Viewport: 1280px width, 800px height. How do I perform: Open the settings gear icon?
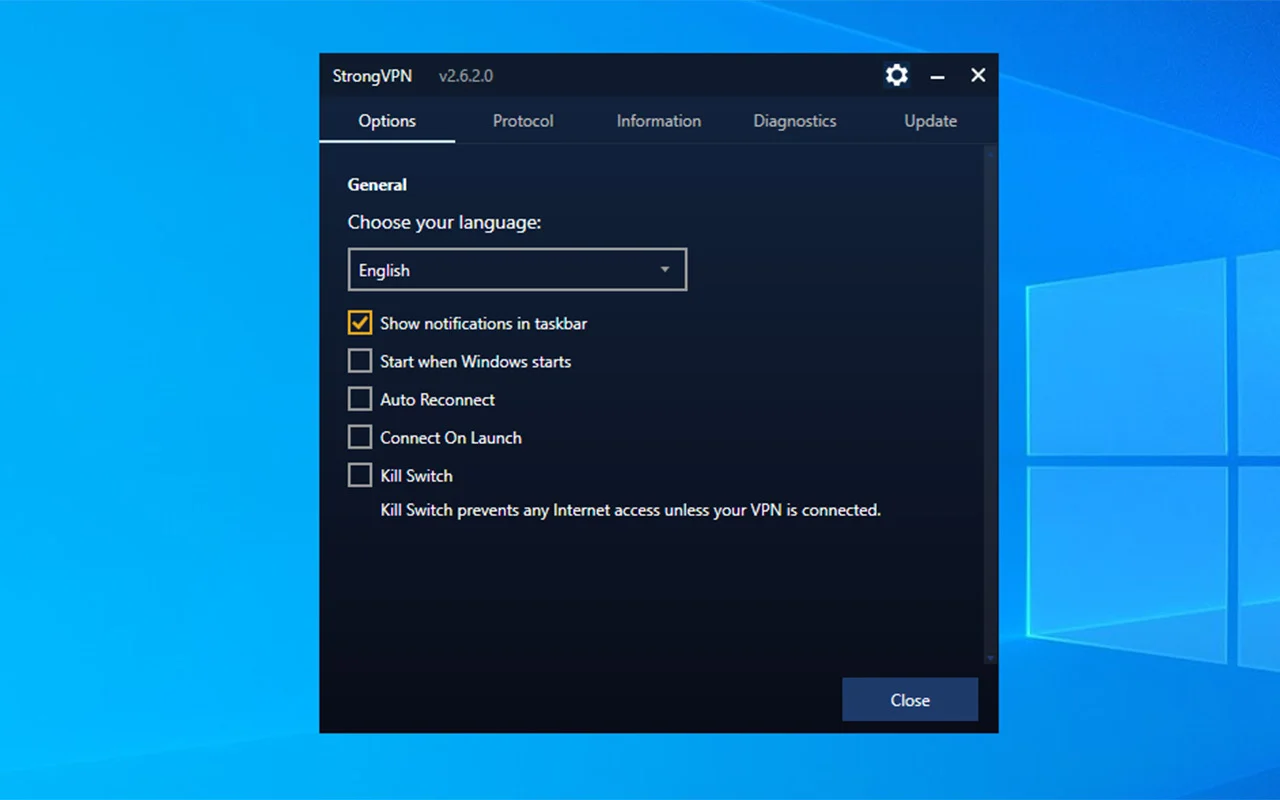(897, 75)
